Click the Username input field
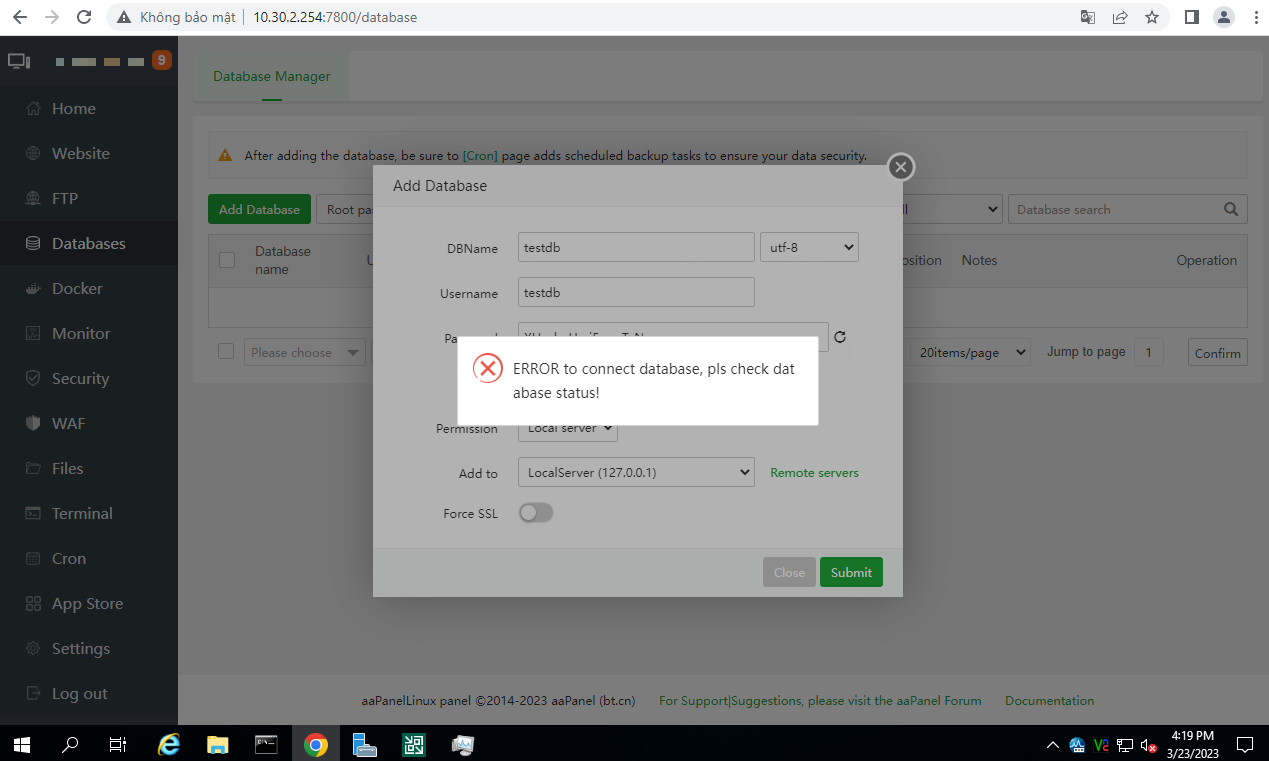 point(636,292)
